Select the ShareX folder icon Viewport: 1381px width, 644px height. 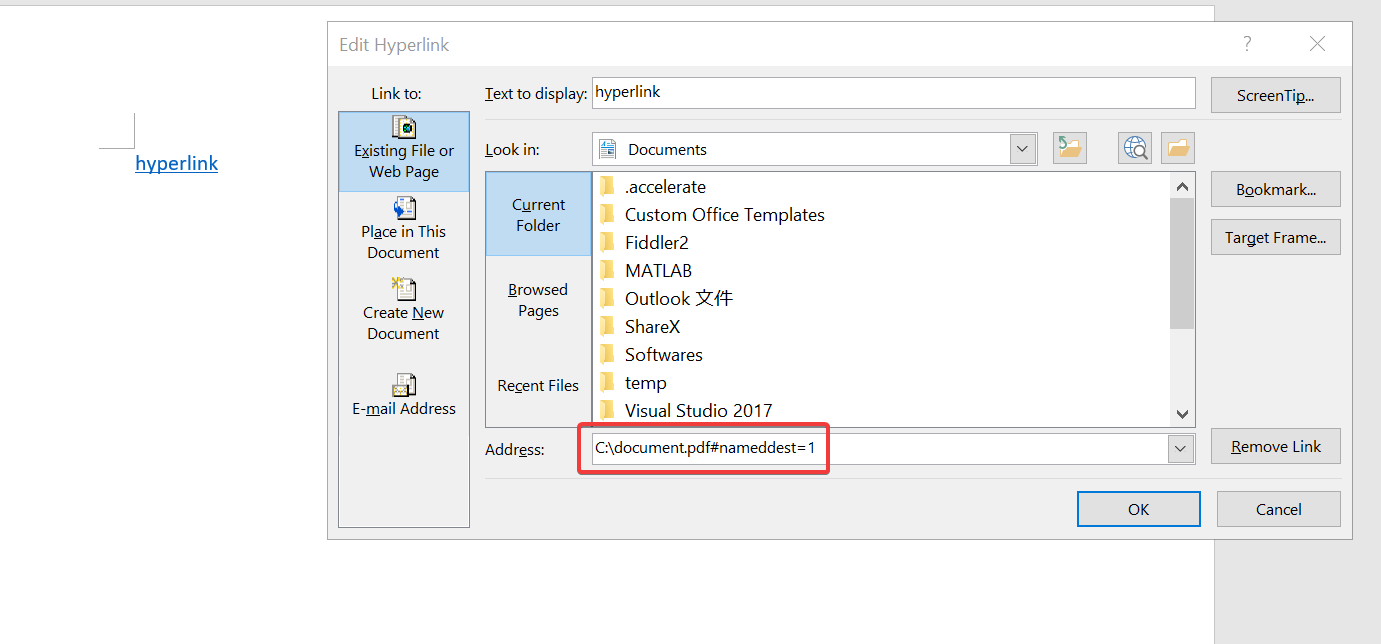click(x=606, y=327)
